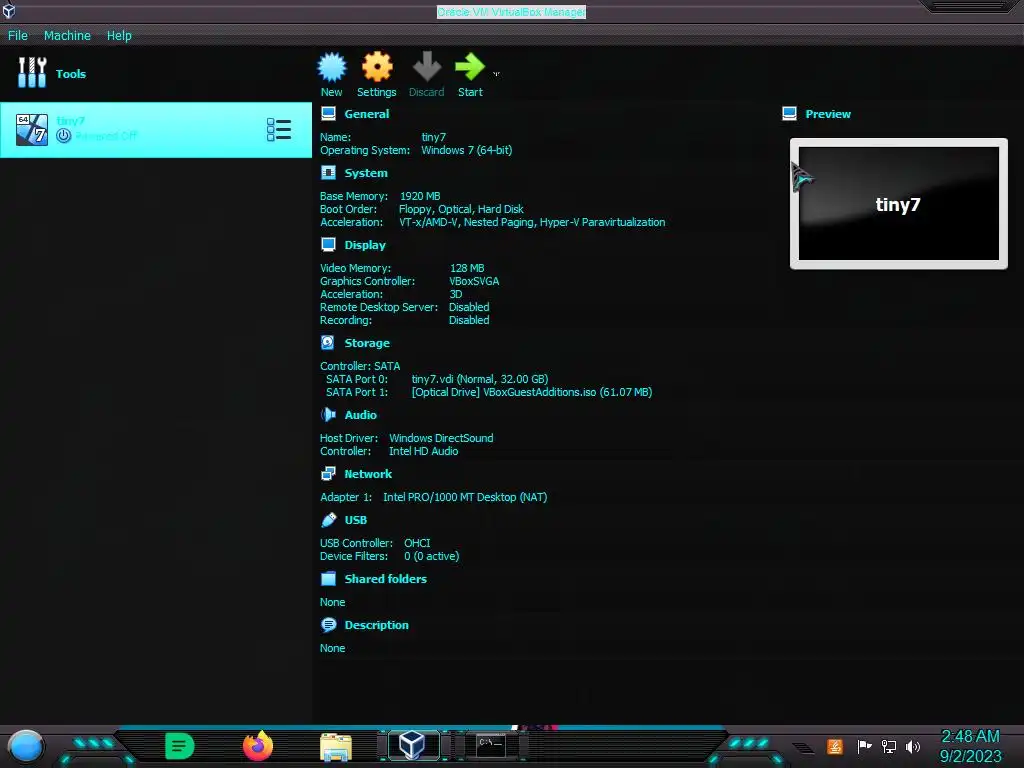Click the VBoxGuestAdditions.iso optical drive entry

click(532, 392)
